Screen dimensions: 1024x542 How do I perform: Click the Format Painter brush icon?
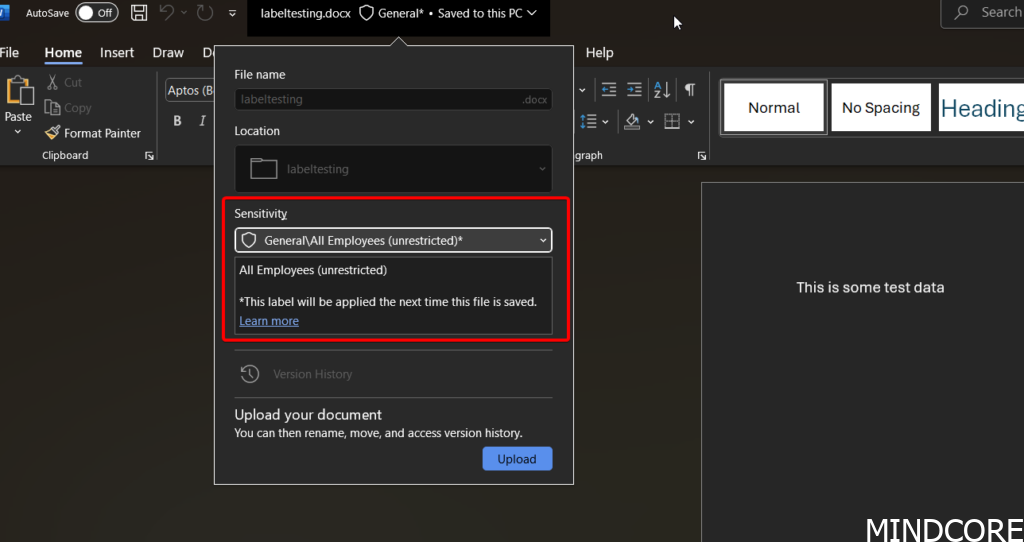(52, 133)
